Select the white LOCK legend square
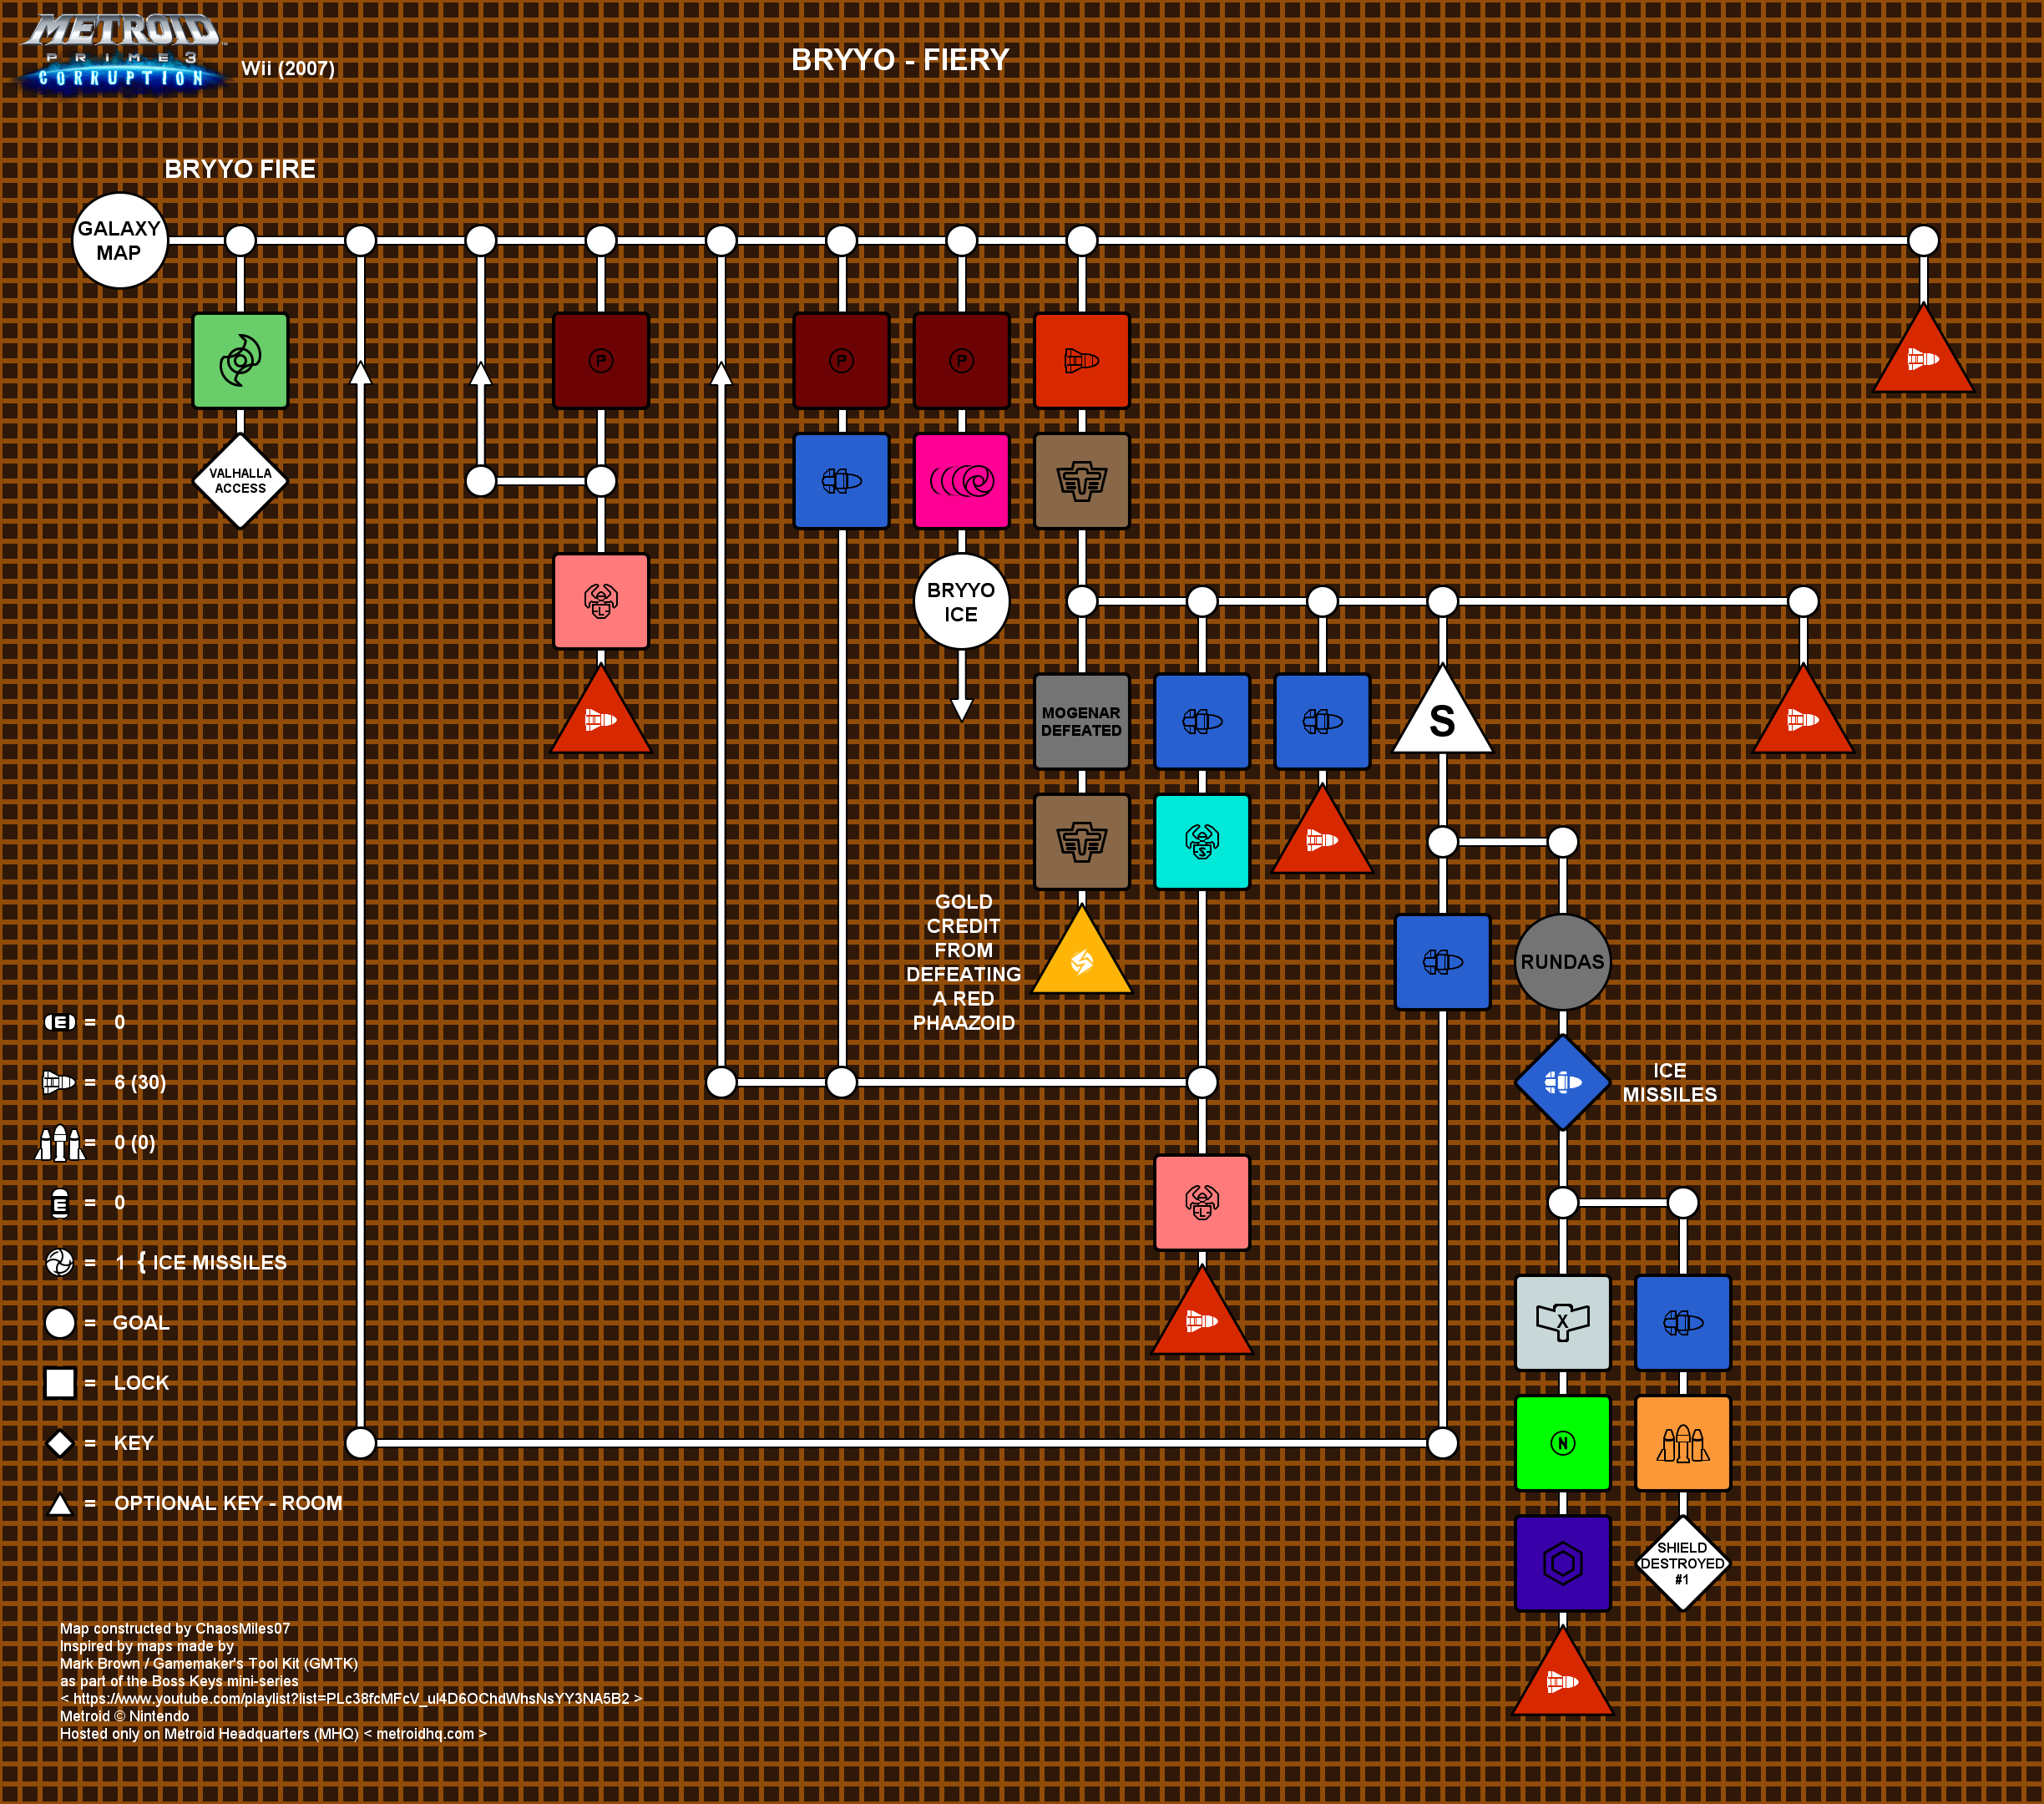This screenshot has width=2044, height=1804. click(60, 1383)
